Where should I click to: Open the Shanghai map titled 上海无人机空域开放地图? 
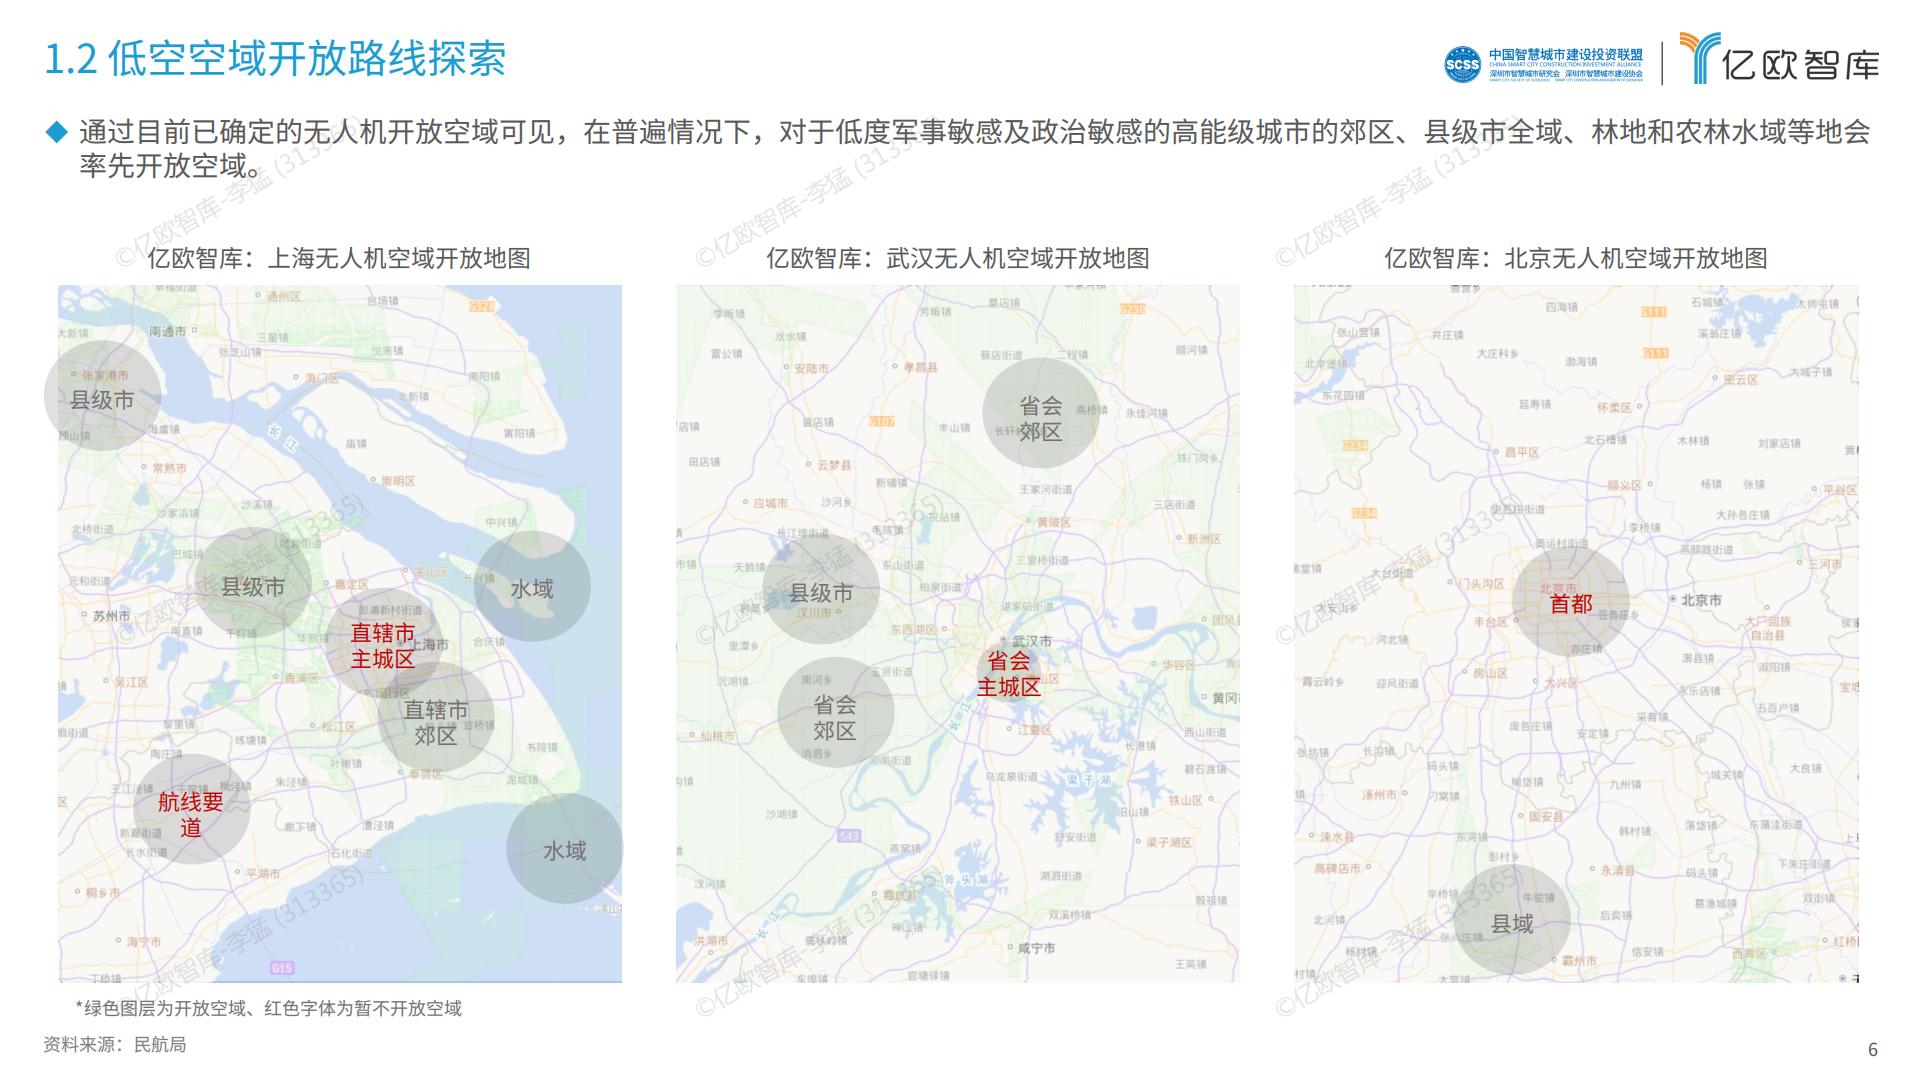pos(340,633)
